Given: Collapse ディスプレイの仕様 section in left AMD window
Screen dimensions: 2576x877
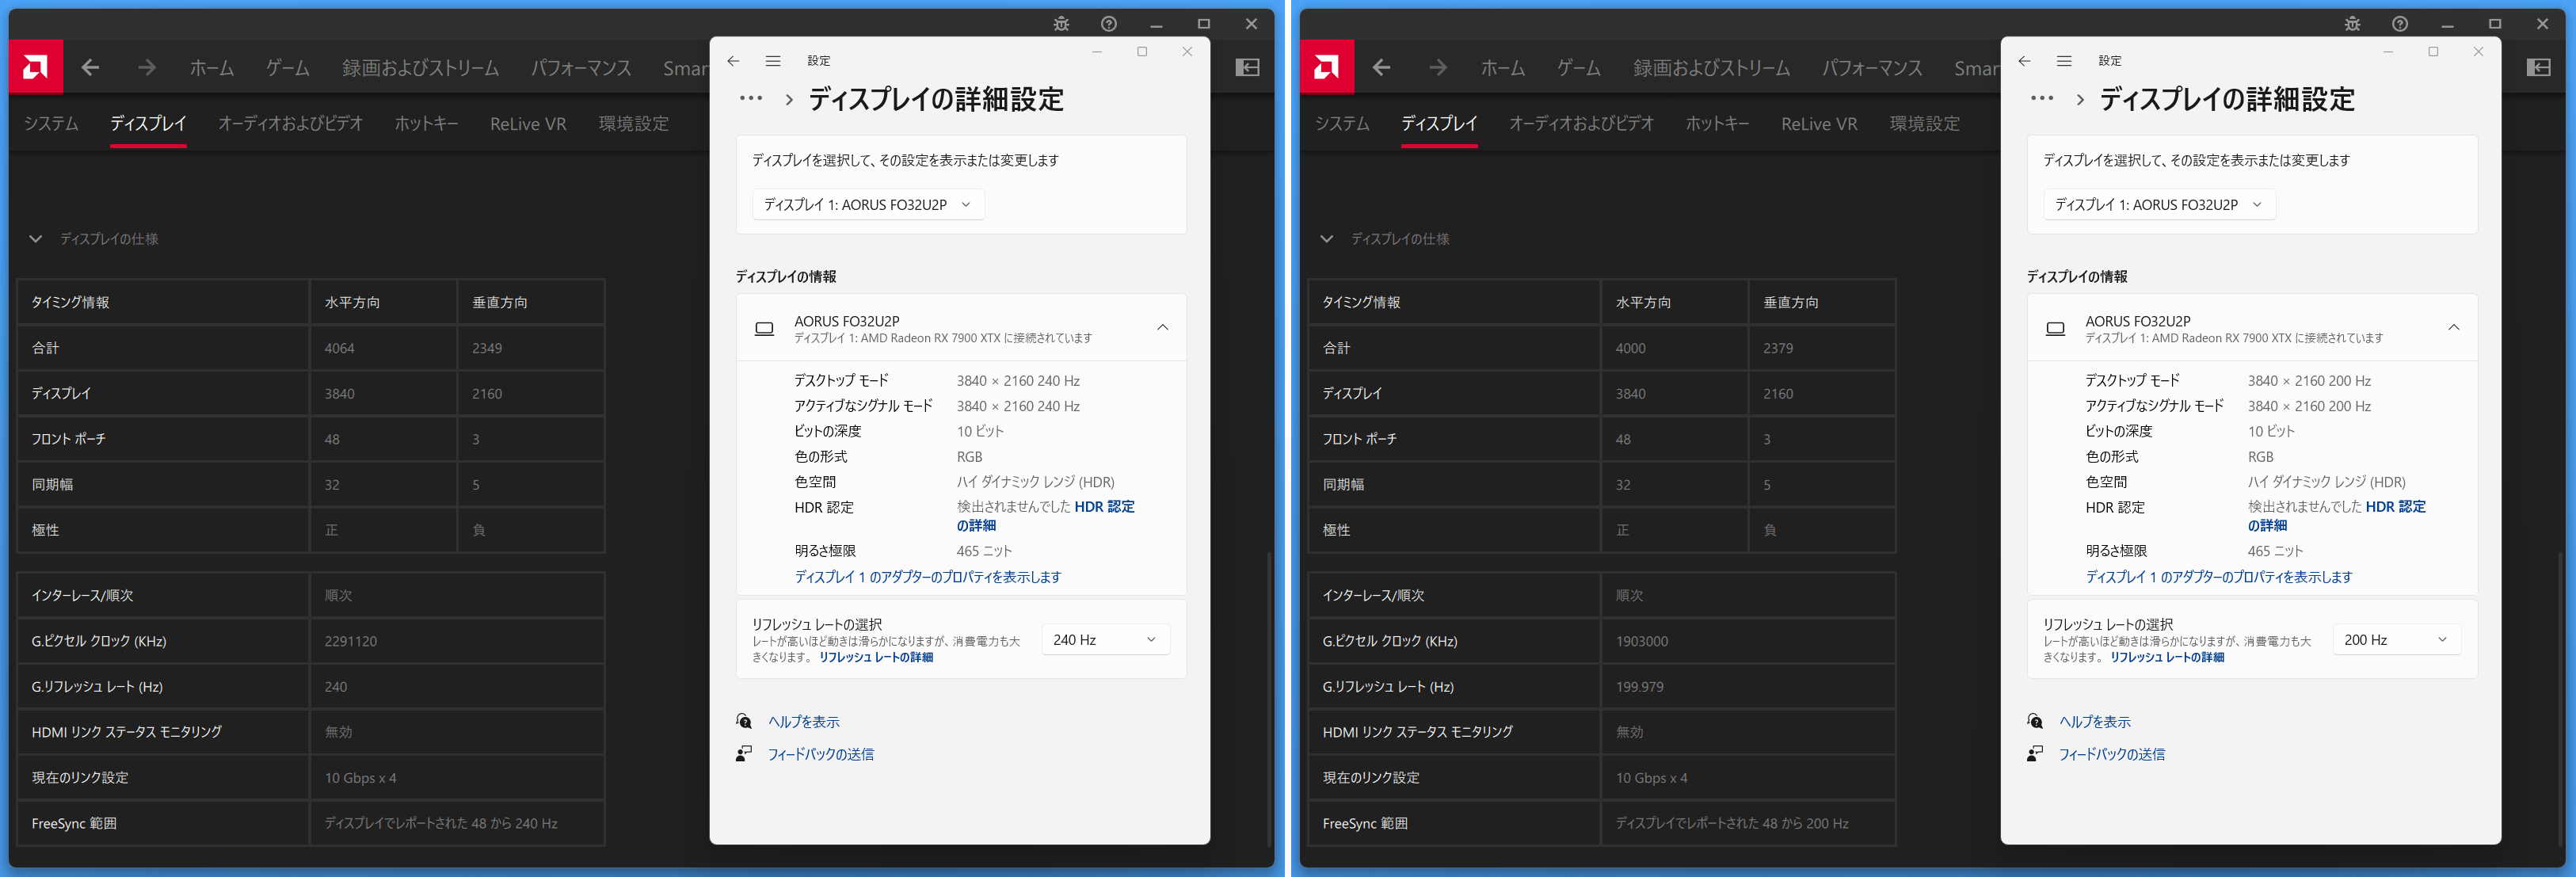Looking at the screenshot, I should click(x=36, y=239).
